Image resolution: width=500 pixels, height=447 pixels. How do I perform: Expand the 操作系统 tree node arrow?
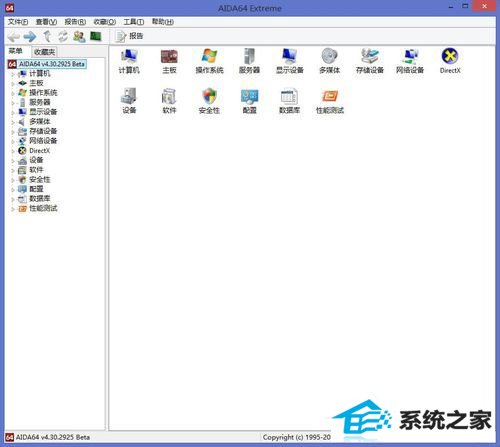[13, 93]
